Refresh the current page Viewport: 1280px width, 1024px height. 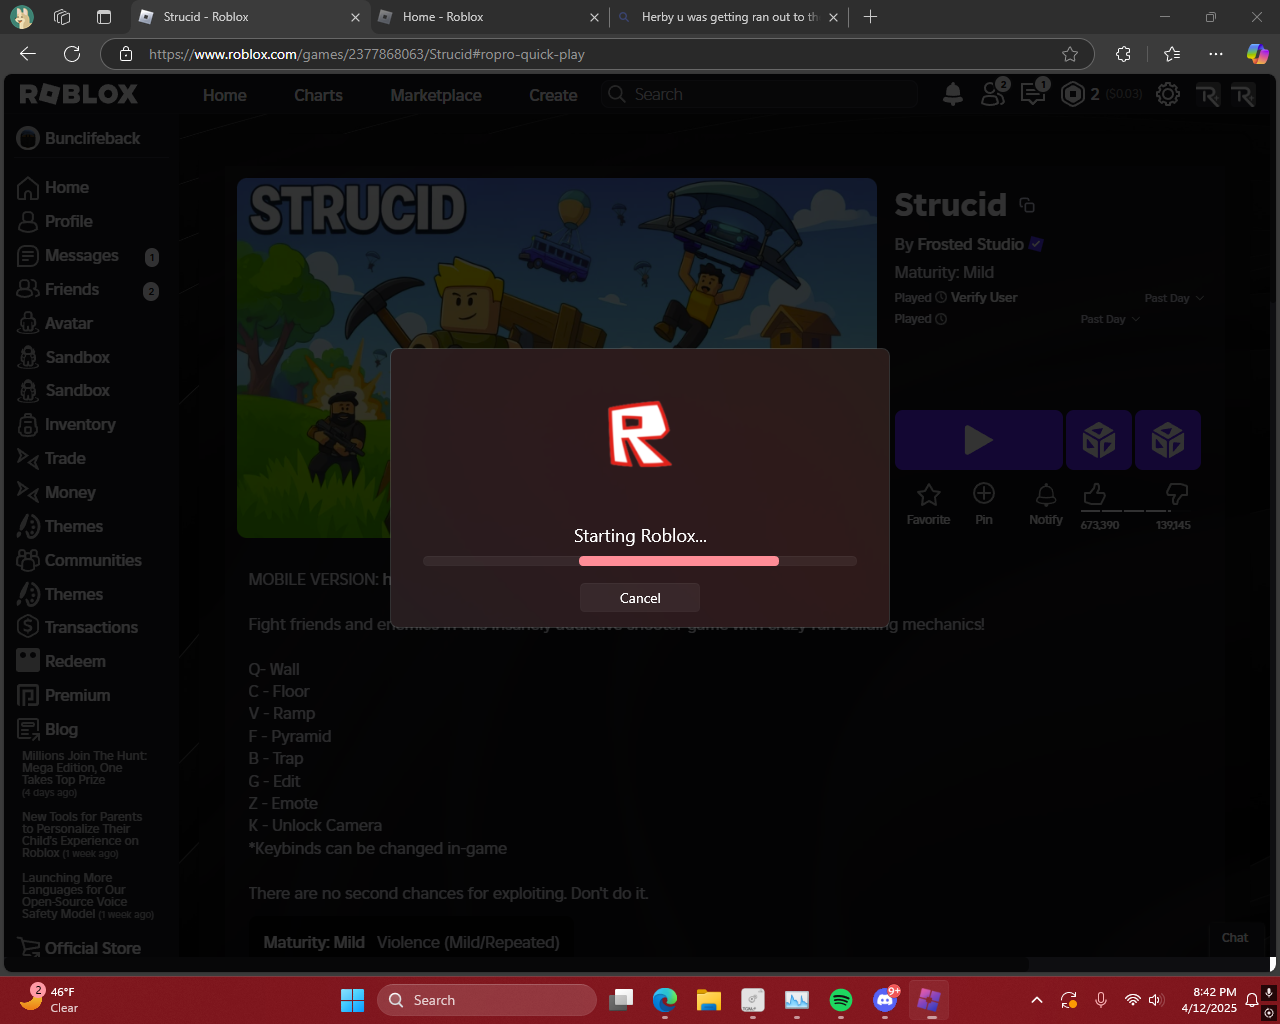point(72,54)
